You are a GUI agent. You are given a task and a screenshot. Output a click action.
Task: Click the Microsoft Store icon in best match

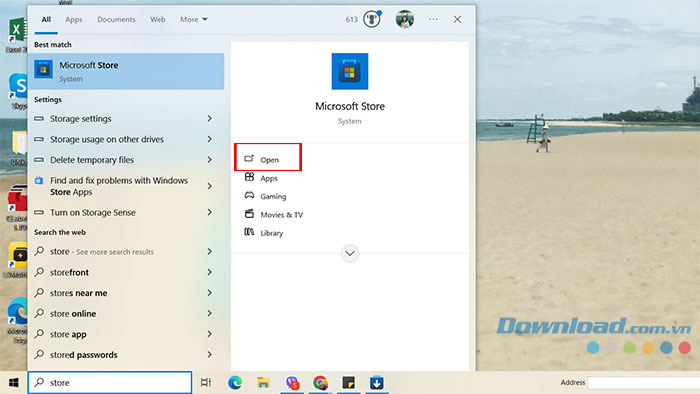pyautogui.click(x=44, y=69)
